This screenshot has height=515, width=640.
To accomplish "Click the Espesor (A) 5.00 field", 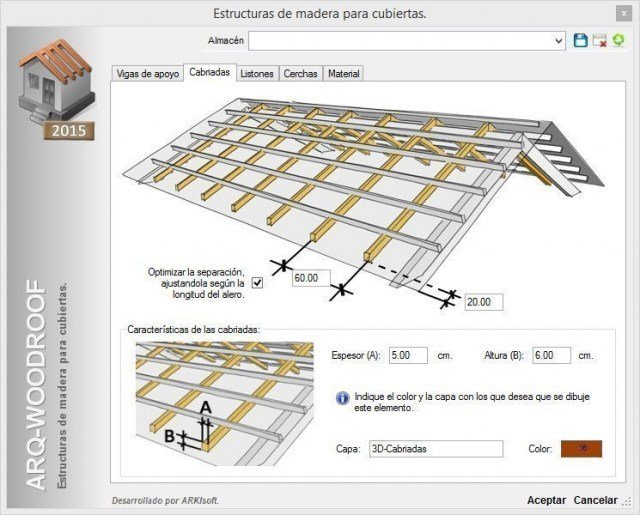I will [408, 355].
